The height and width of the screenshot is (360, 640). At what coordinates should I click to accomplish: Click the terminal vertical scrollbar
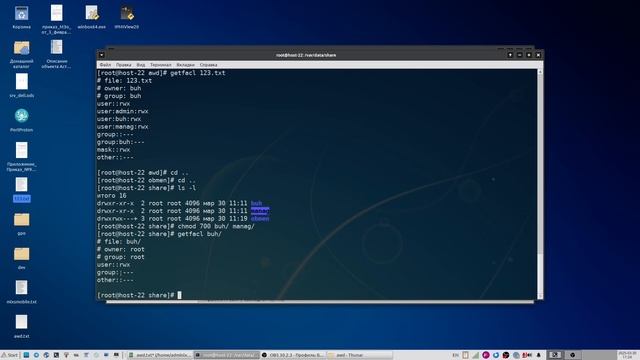[540, 184]
